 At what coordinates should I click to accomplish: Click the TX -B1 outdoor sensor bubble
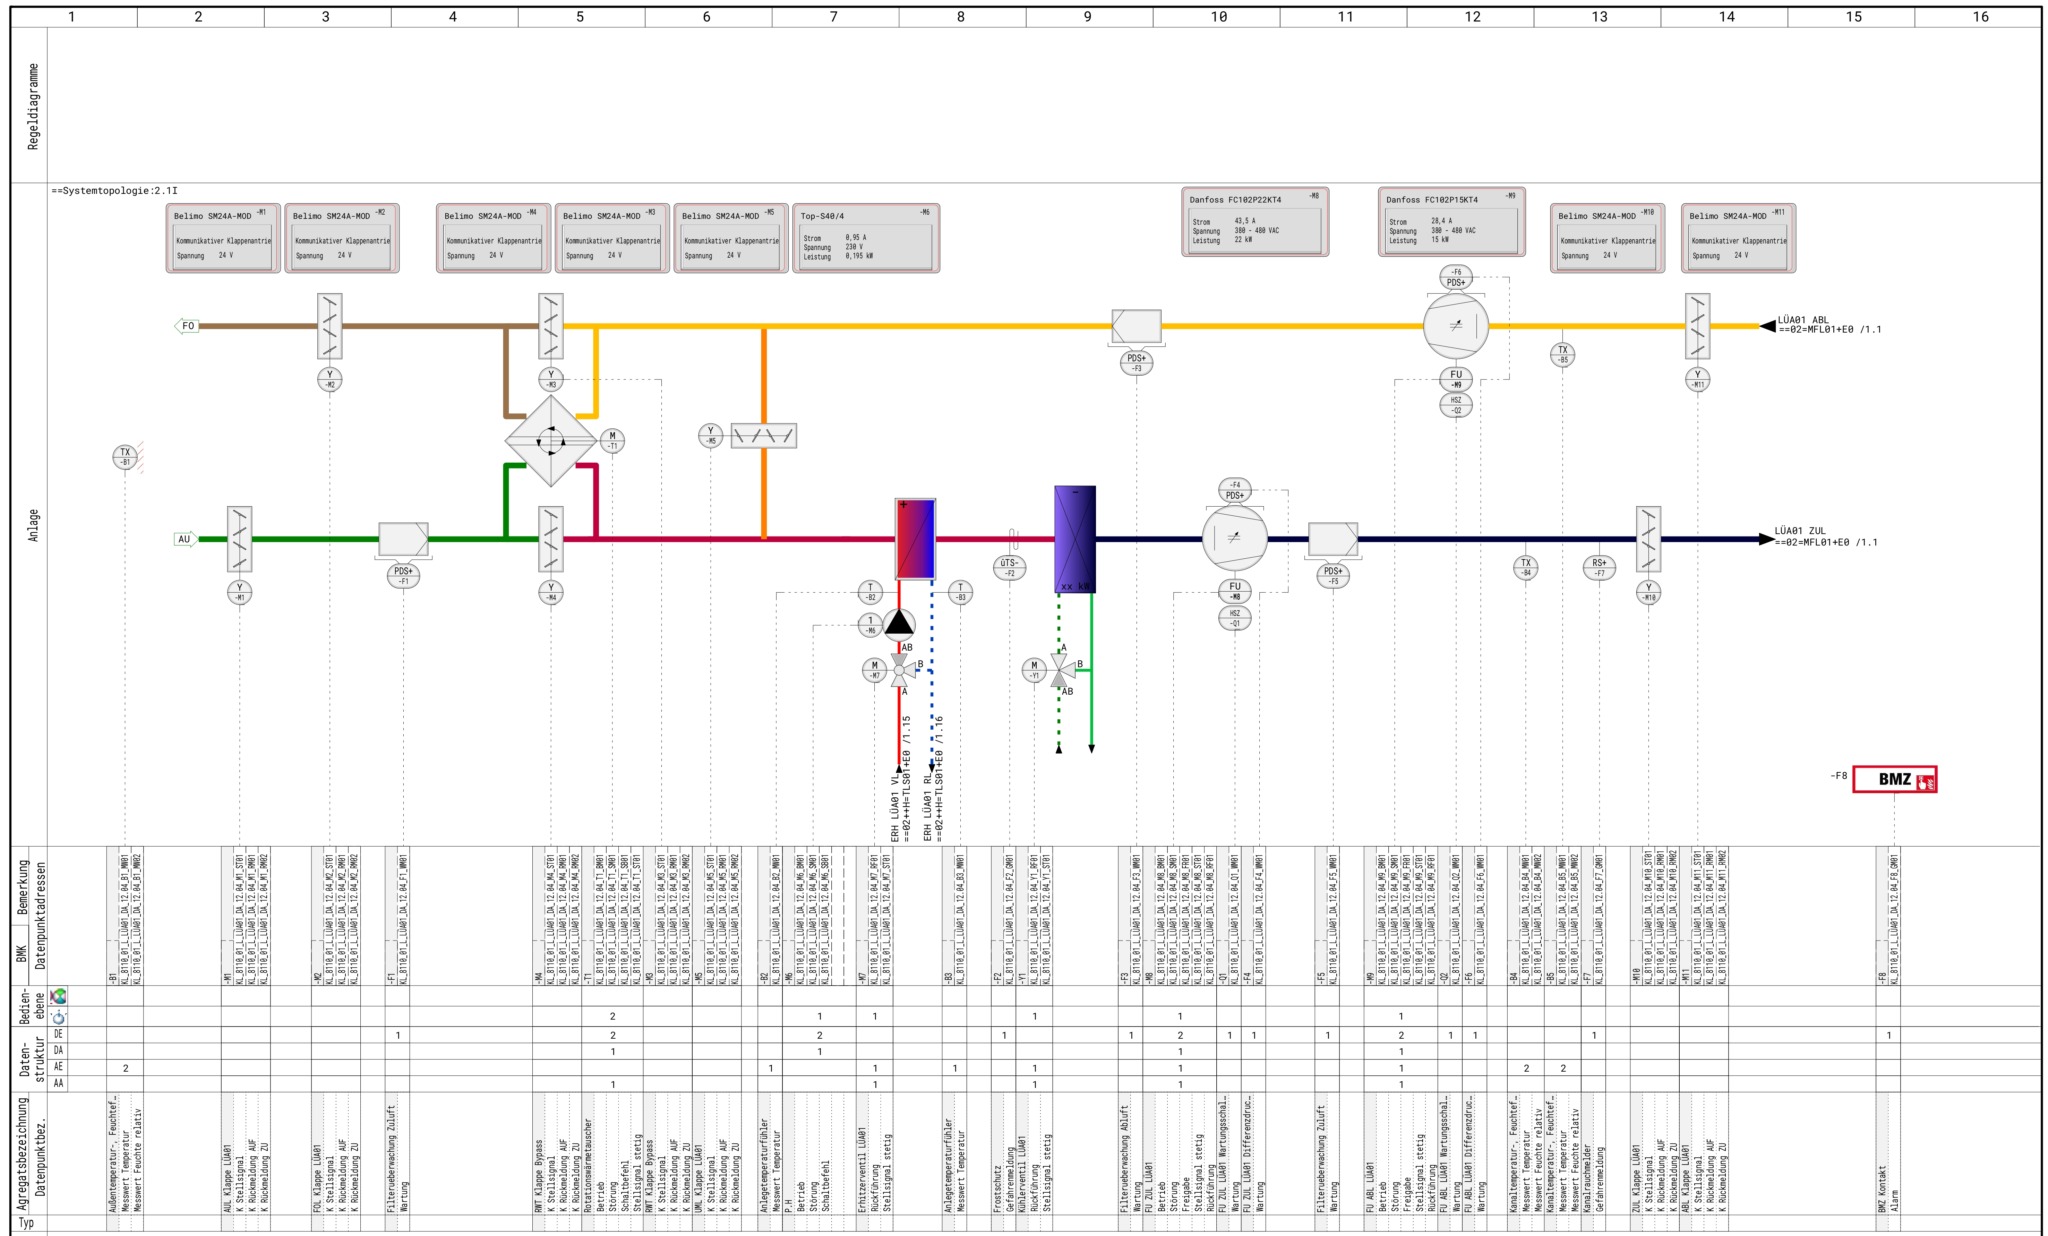tap(125, 457)
